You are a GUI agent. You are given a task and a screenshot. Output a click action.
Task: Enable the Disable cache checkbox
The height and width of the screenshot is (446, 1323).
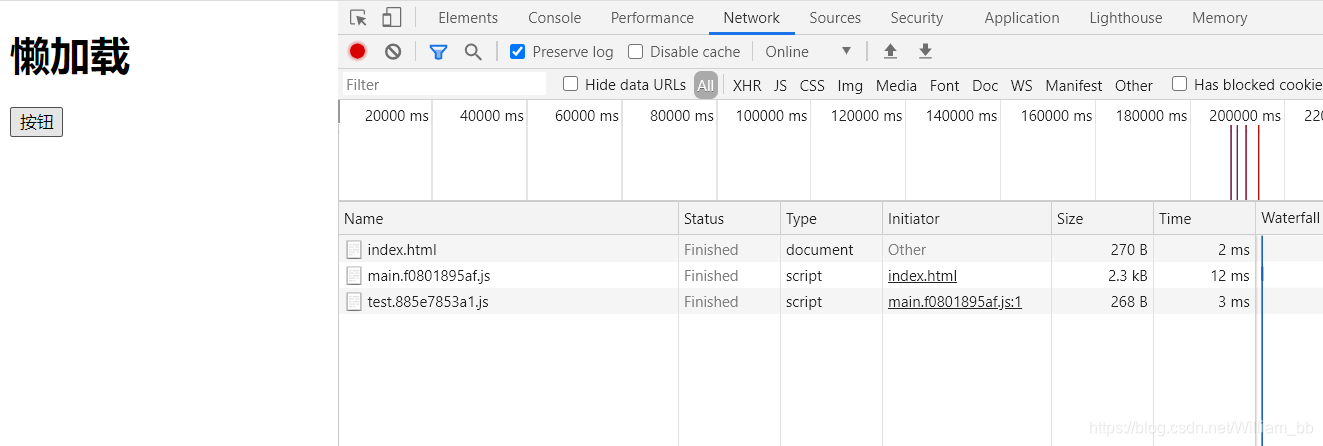pyautogui.click(x=635, y=52)
